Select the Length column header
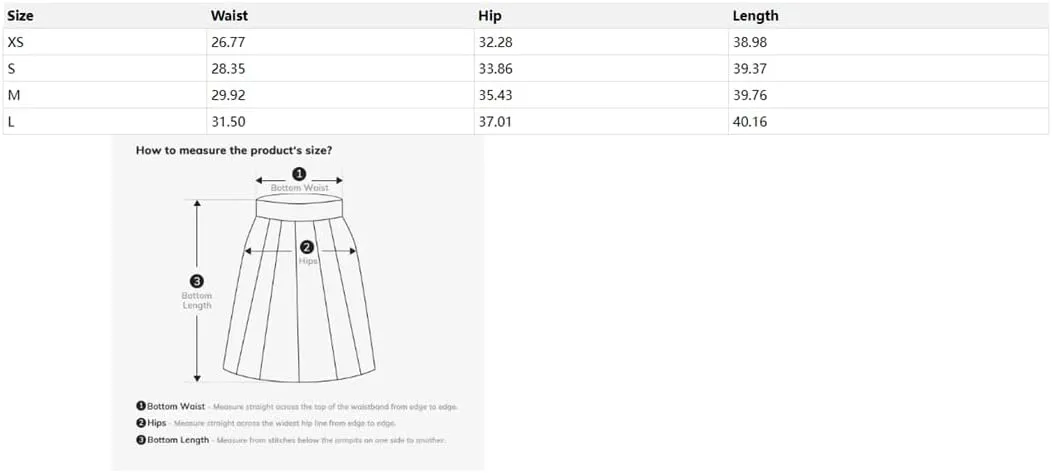Viewport: 1052px width, 473px height. [755, 15]
